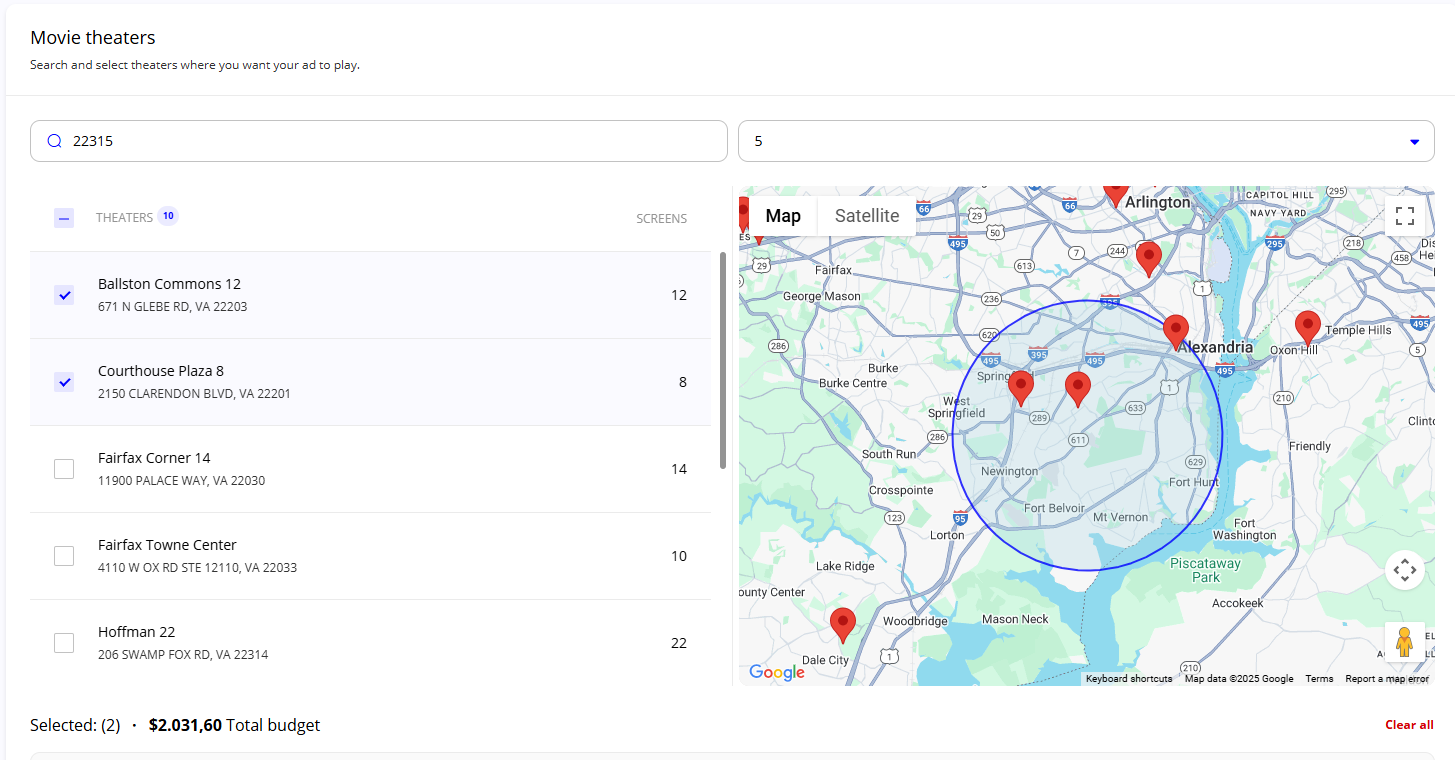Open the radius dropdown showing 5
1455x760 pixels.
tap(1086, 141)
